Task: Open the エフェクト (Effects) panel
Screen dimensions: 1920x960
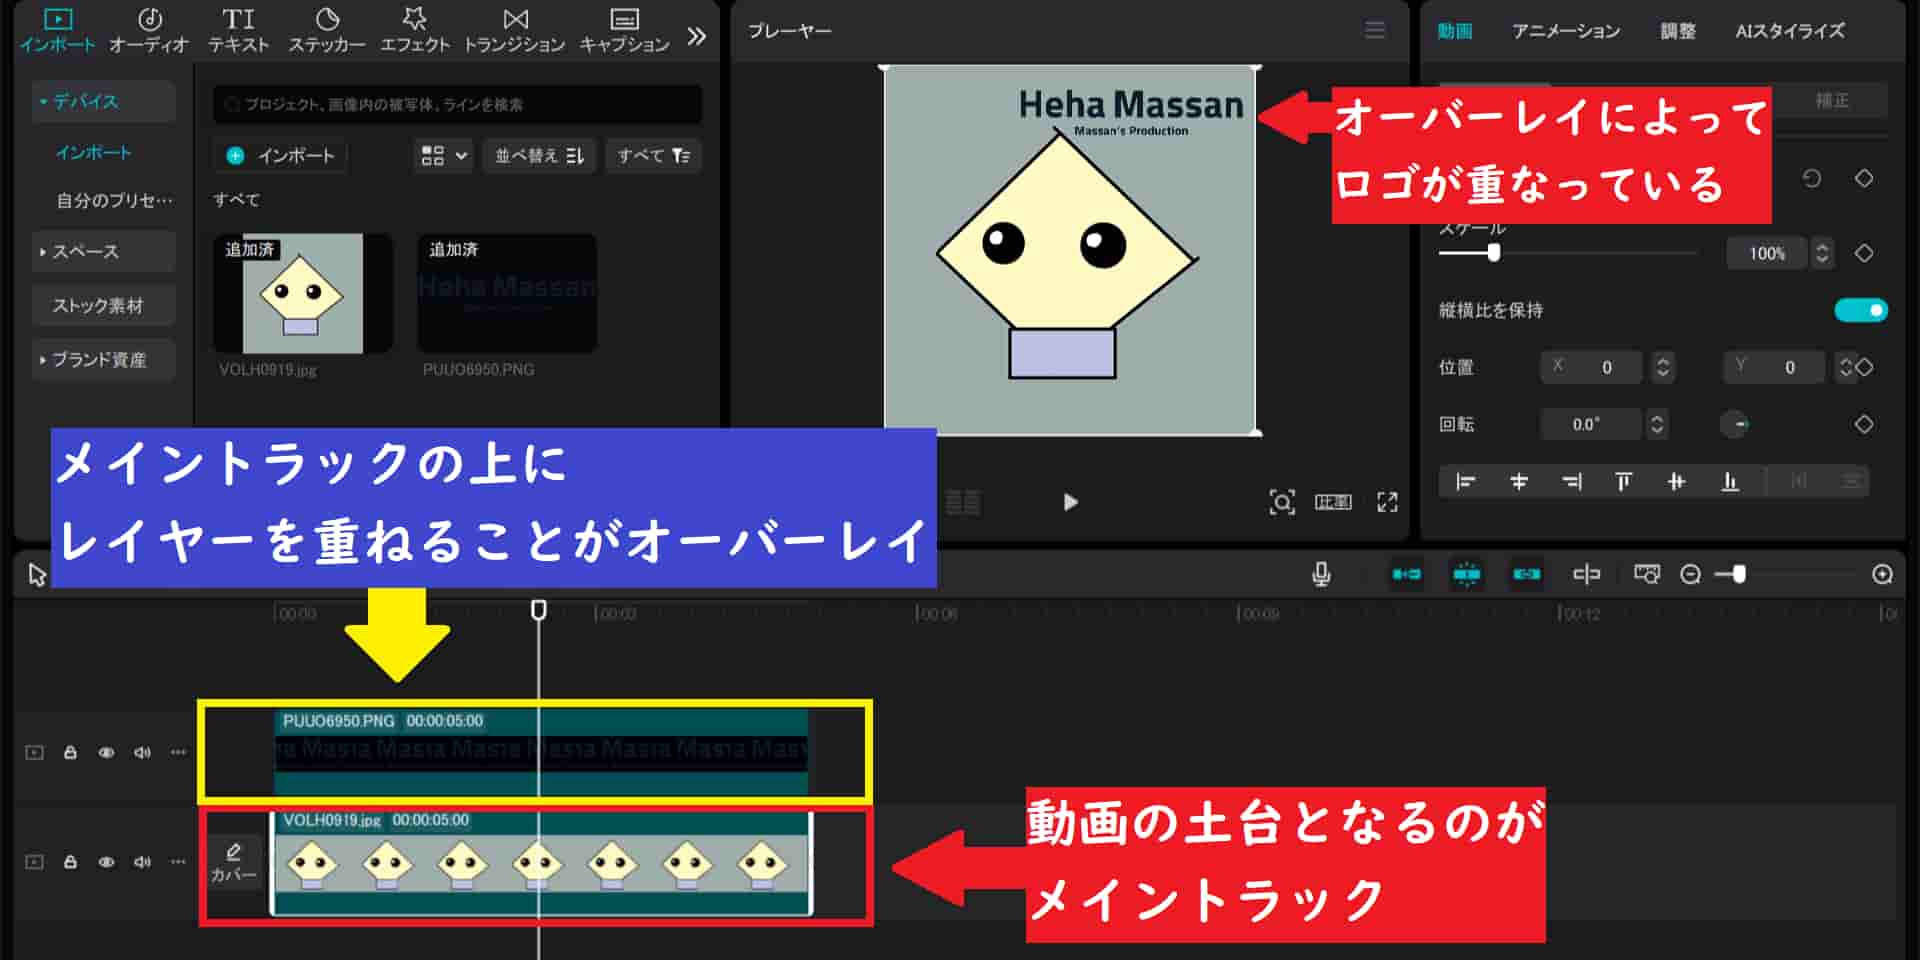Action: point(416,28)
